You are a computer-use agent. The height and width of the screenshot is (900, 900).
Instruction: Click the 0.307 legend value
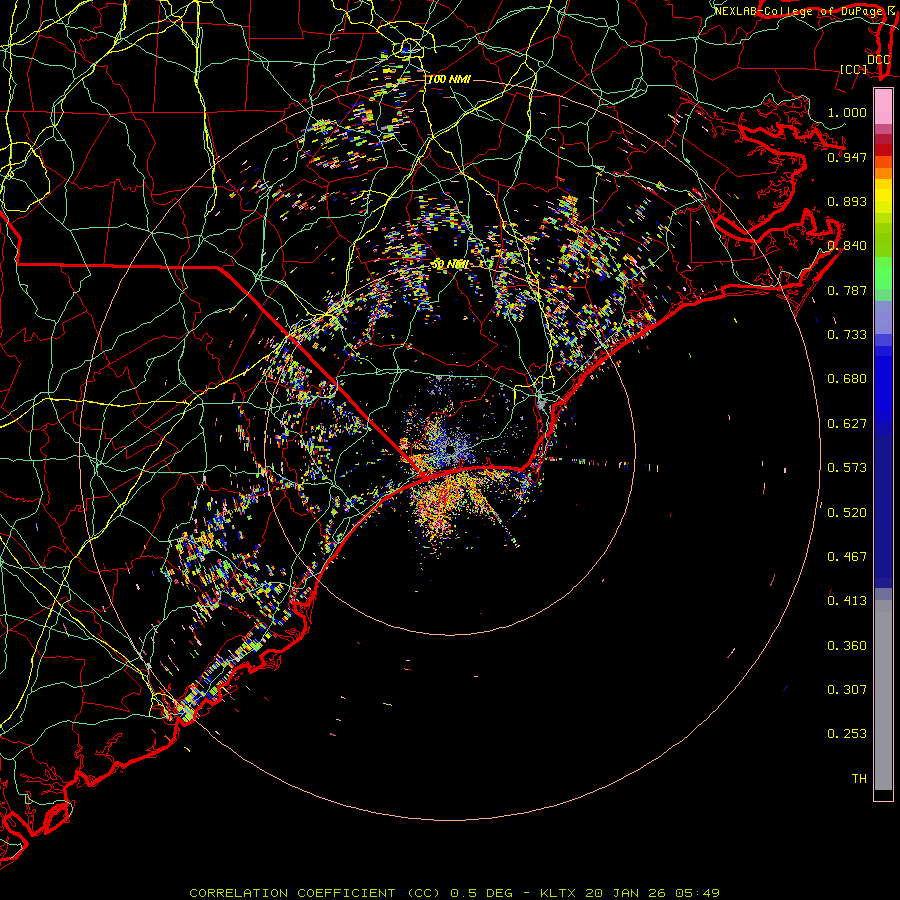tap(847, 690)
